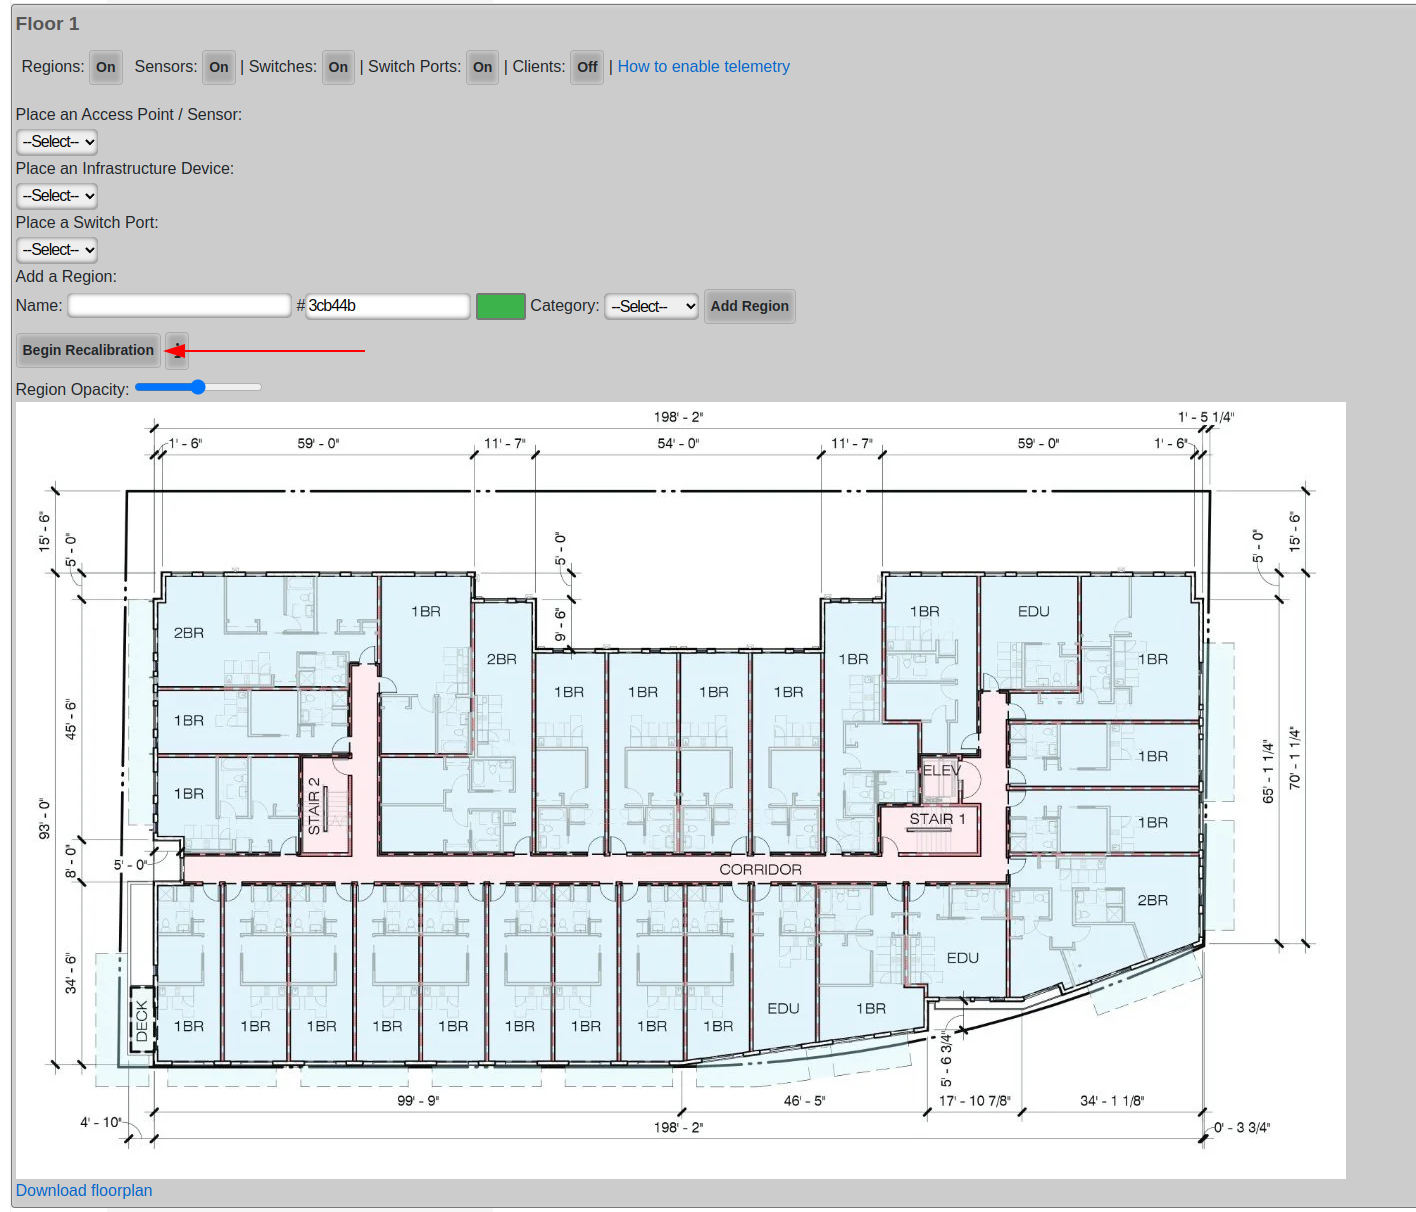The width and height of the screenshot is (1416, 1212).
Task: Expand the Infrastructure Device select menu
Action: pyautogui.click(x=57, y=196)
